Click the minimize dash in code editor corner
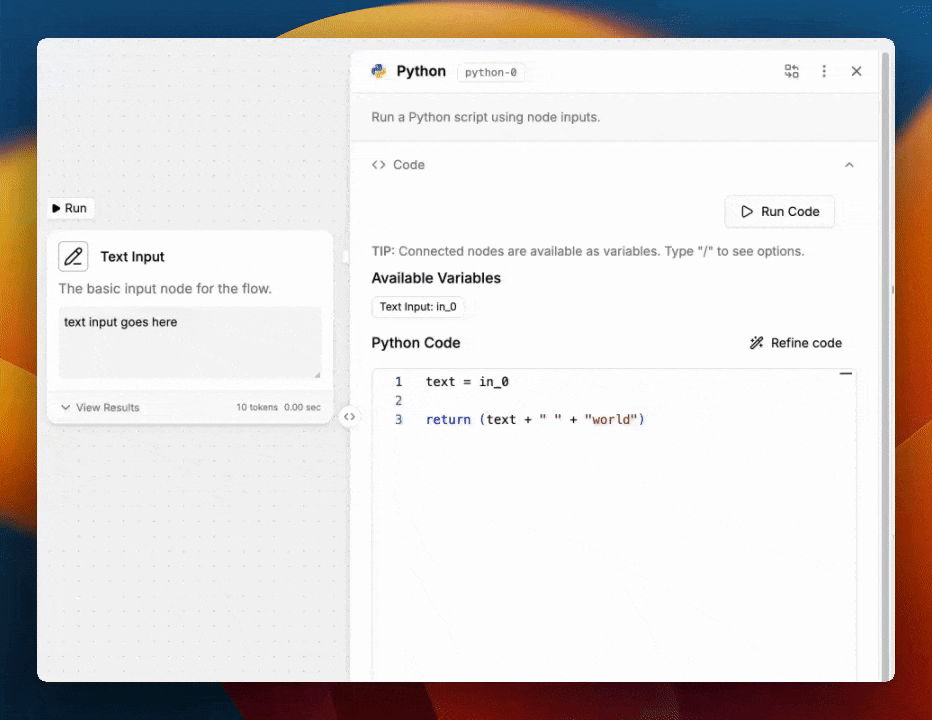932x720 pixels. click(x=846, y=374)
